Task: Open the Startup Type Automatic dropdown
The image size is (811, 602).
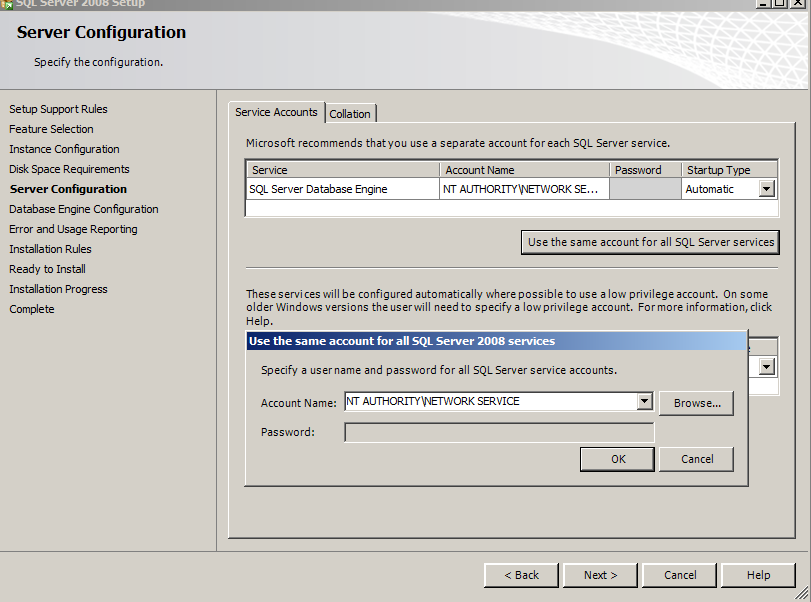Action: [766, 189]
